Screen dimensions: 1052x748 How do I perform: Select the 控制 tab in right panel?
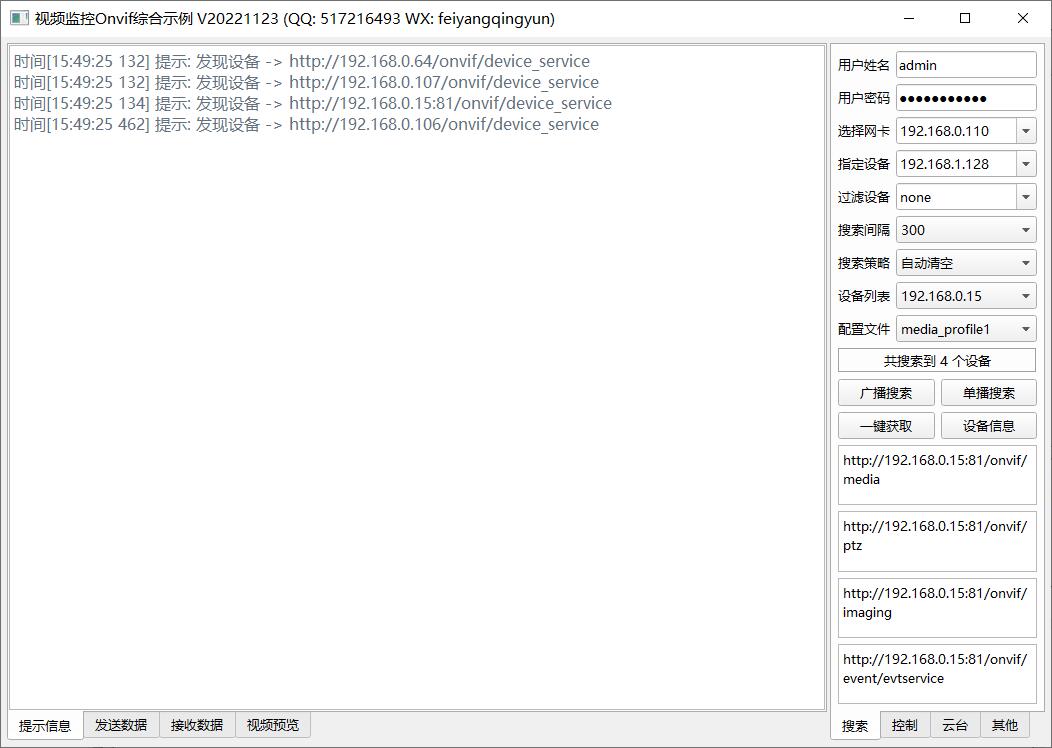pyautogui.click(x=905, y=725)
